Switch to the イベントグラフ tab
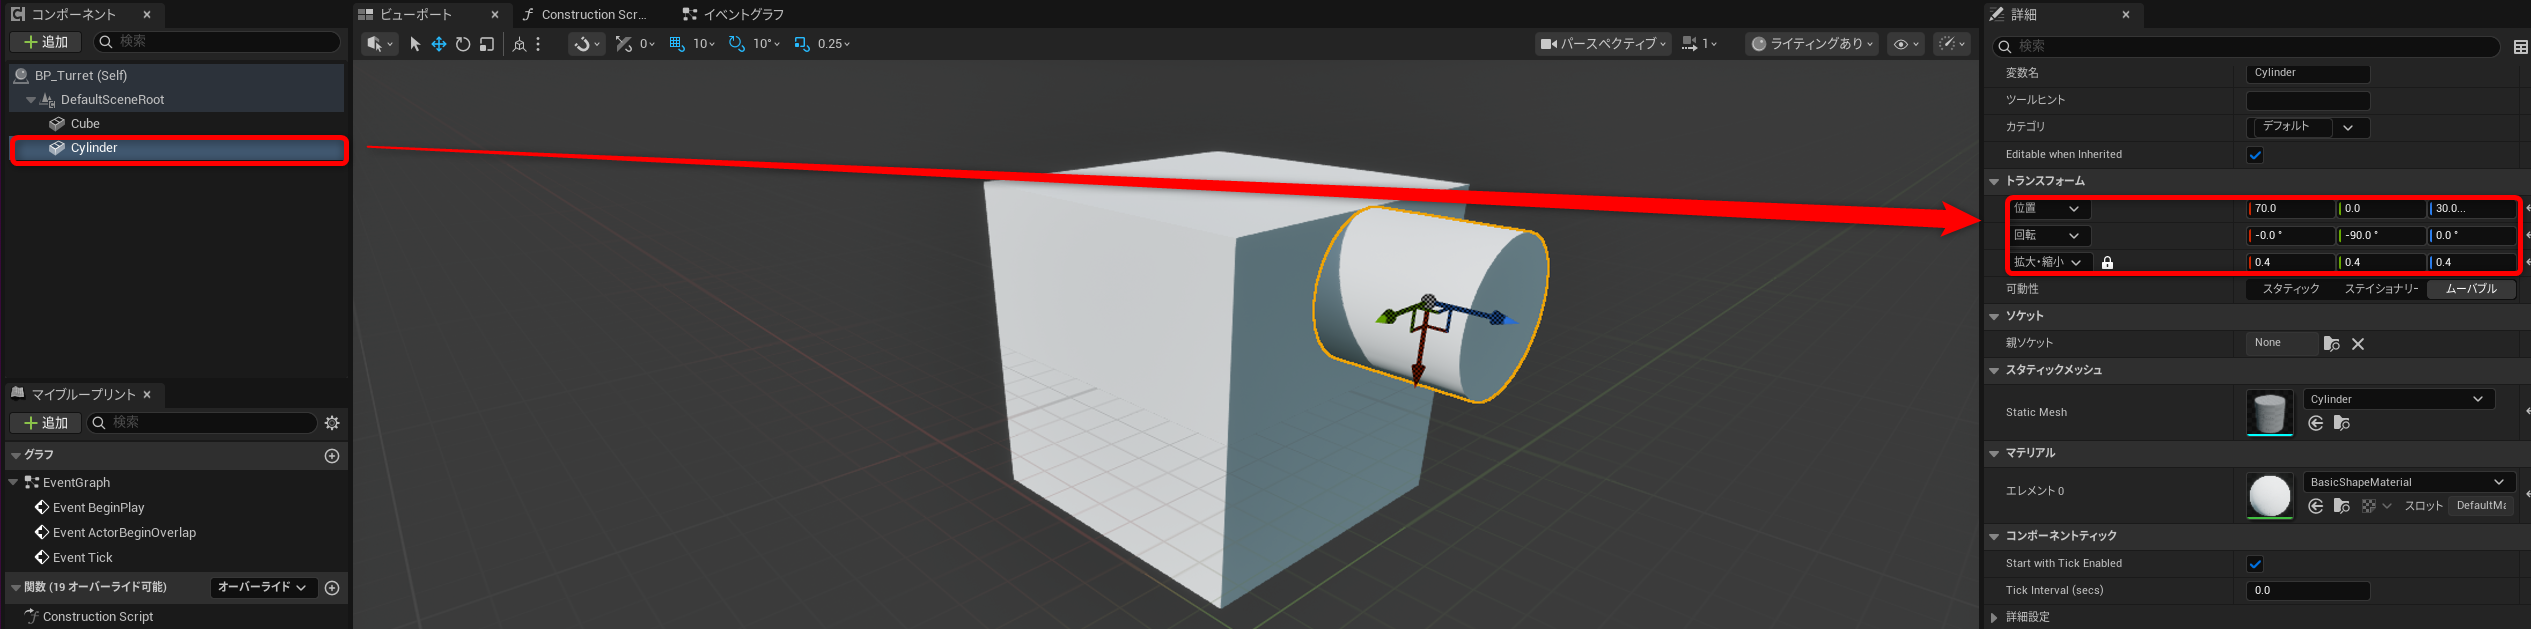The image size is (2531, 629). 734,14
